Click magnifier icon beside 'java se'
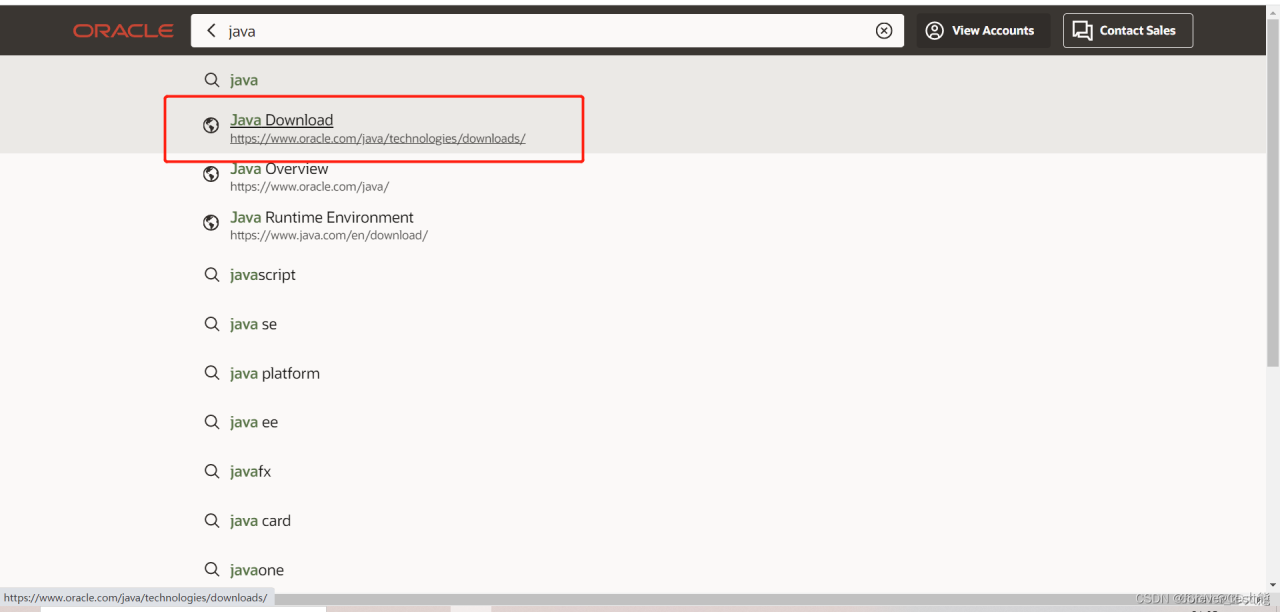 (212, 324)
